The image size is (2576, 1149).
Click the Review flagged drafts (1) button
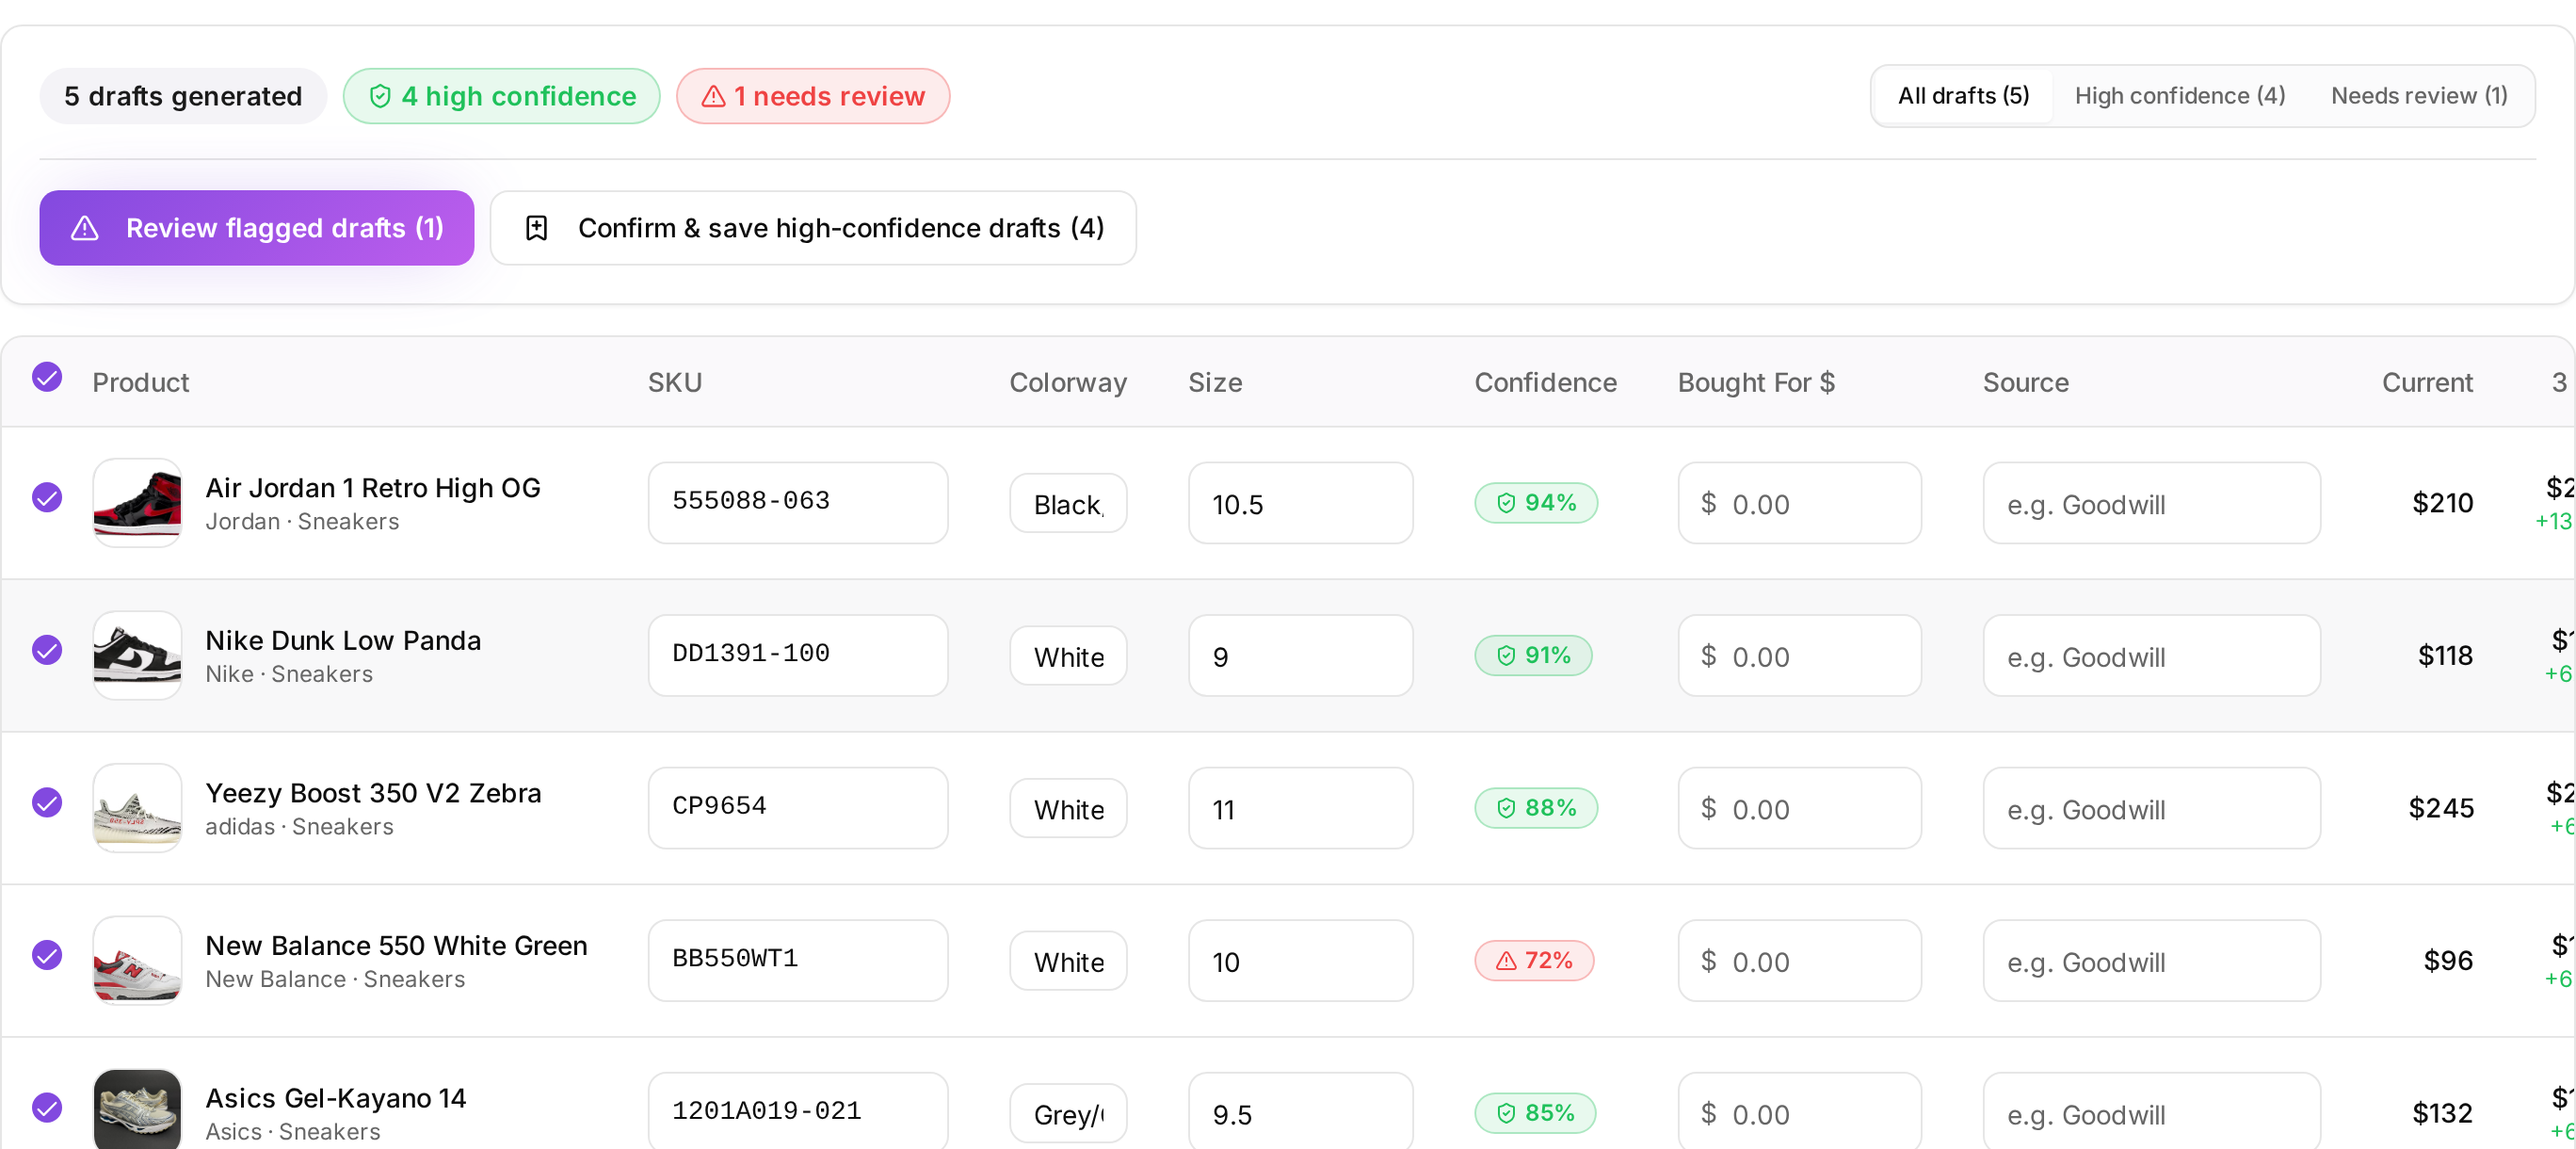256,228
